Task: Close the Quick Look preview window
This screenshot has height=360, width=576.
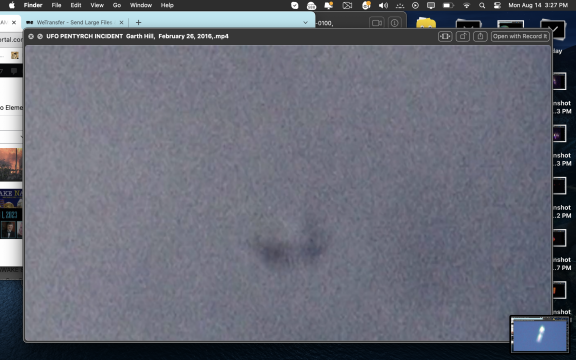Action: (31, 36)
